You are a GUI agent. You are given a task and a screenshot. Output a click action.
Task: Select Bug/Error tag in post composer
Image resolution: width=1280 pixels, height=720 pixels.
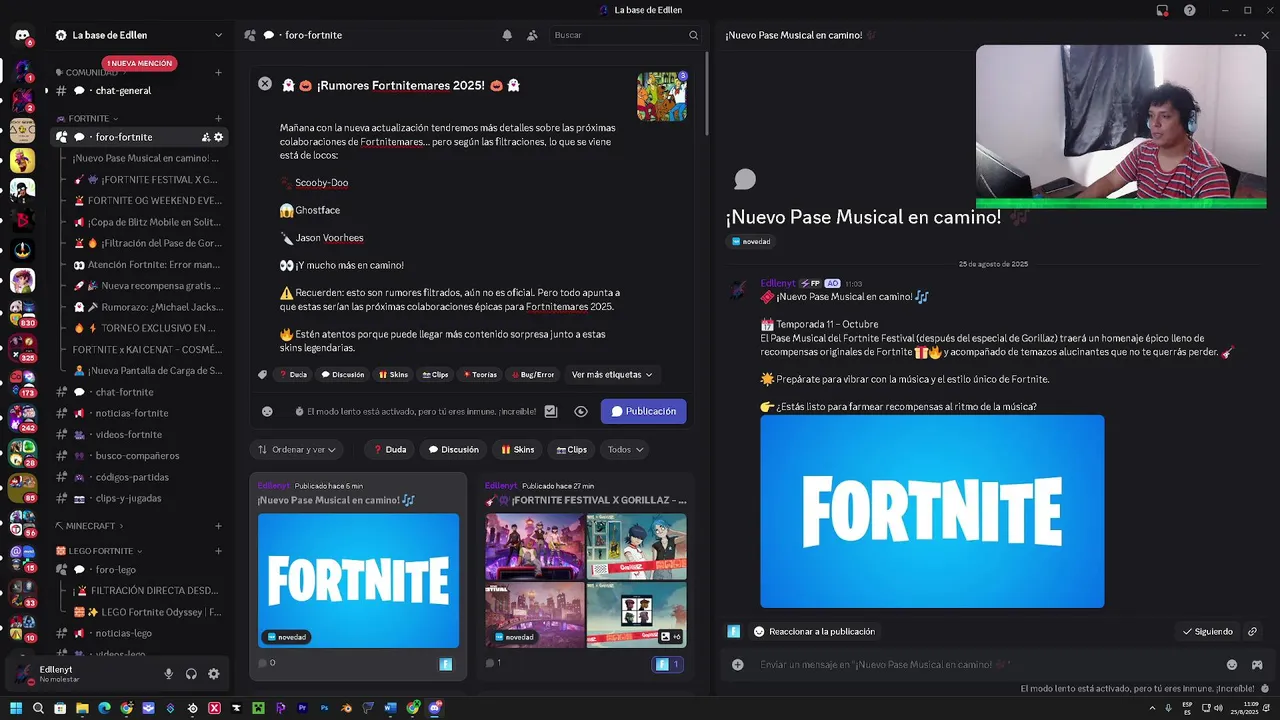click(x=533, y=375)
